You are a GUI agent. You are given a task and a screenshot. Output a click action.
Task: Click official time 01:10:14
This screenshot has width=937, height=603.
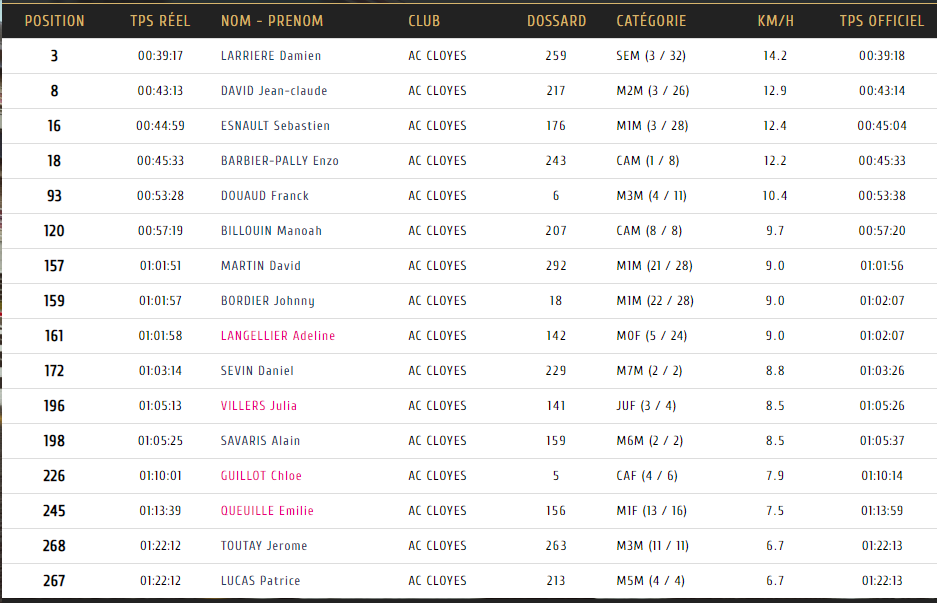[882, 476]
